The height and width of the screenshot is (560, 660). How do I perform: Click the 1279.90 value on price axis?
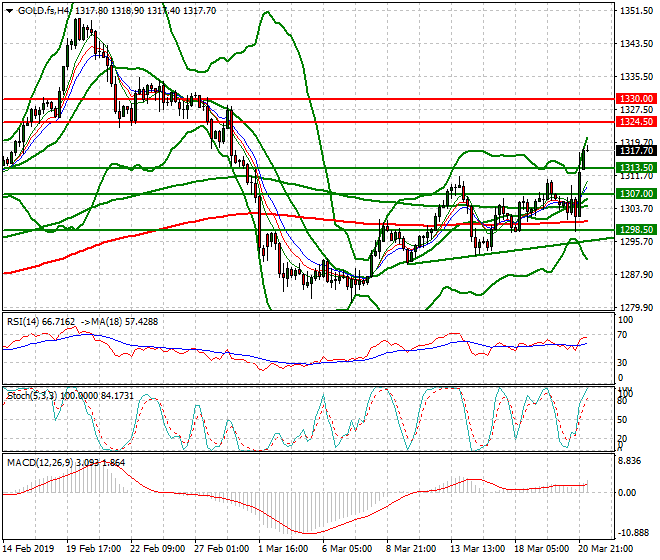630,307
